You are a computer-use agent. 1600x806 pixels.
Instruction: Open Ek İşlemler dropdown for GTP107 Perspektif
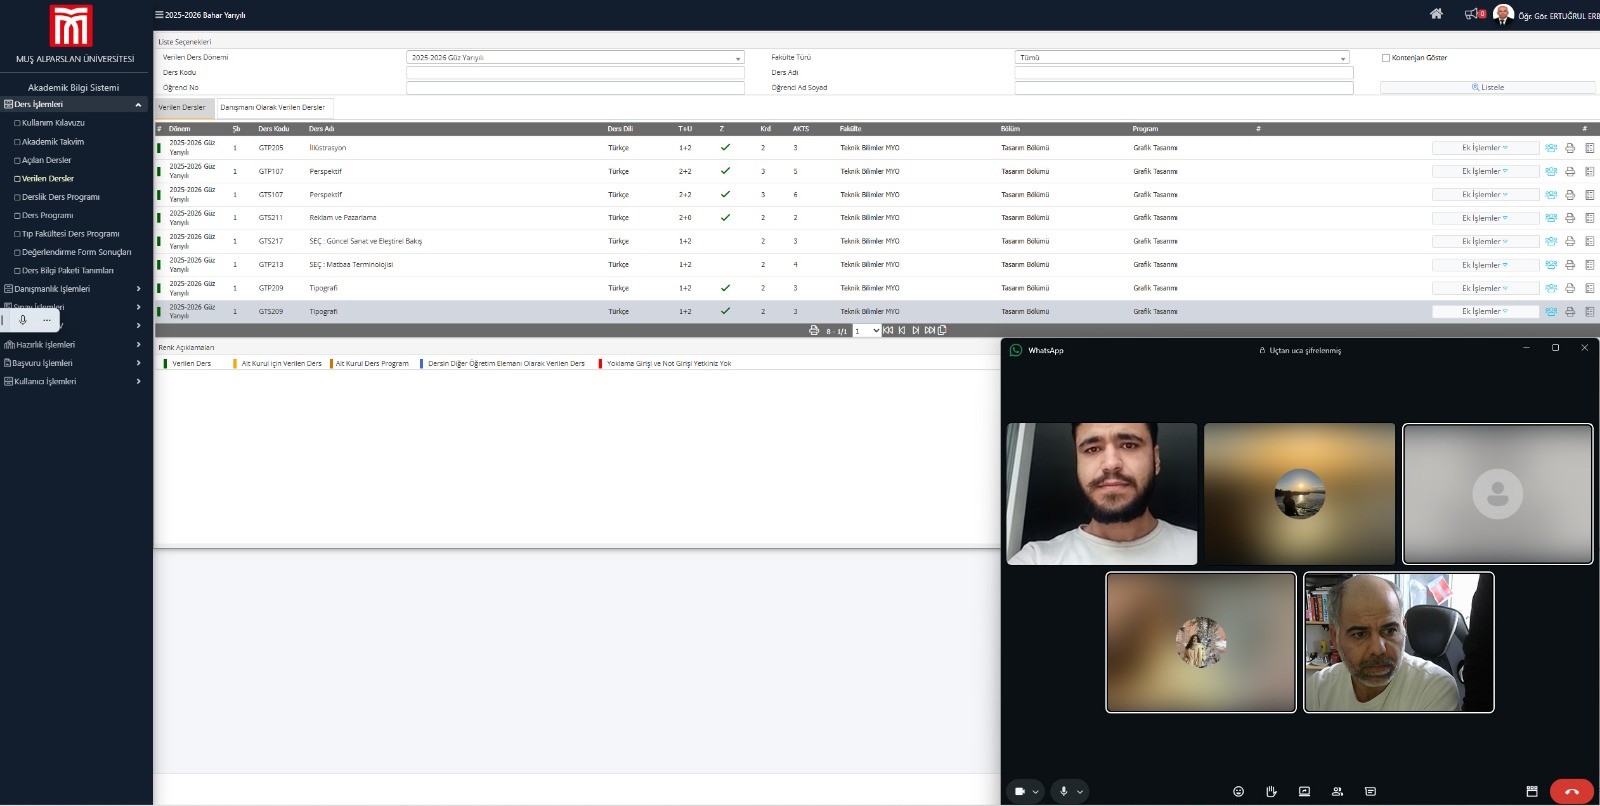[x=1484, y=171]
